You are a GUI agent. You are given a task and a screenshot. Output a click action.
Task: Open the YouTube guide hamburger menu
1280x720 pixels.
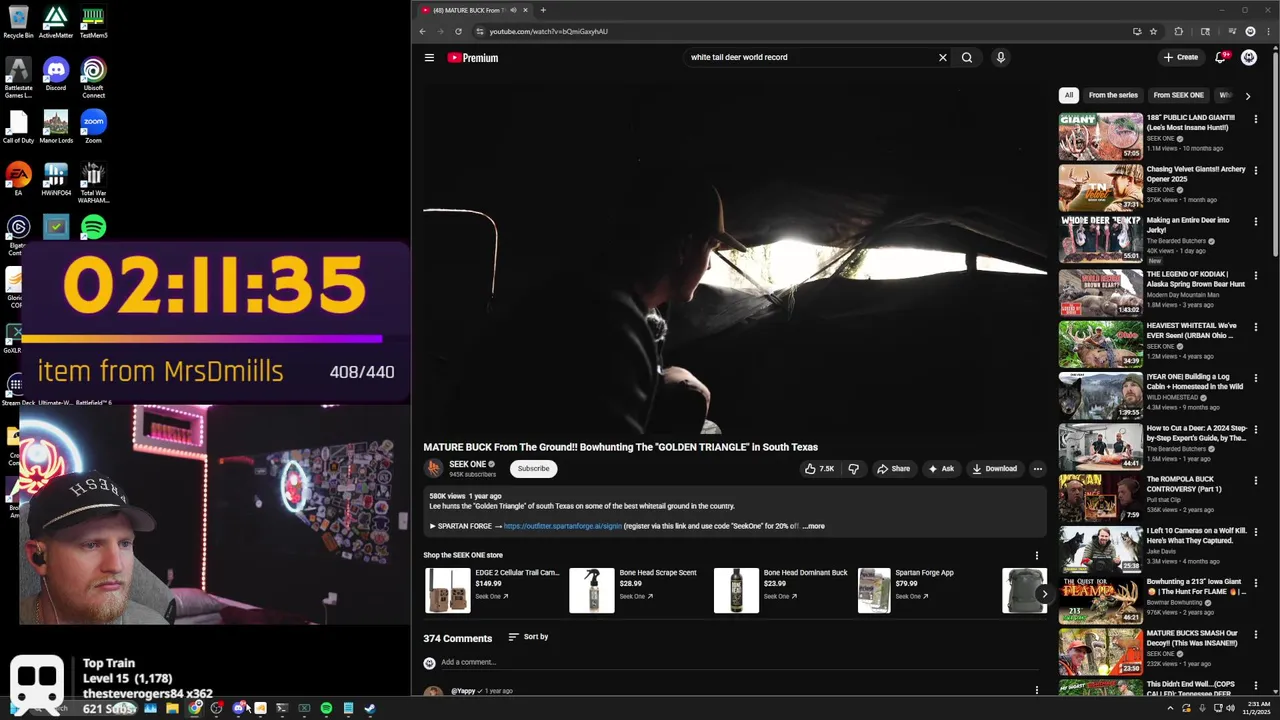pos(429,58)
